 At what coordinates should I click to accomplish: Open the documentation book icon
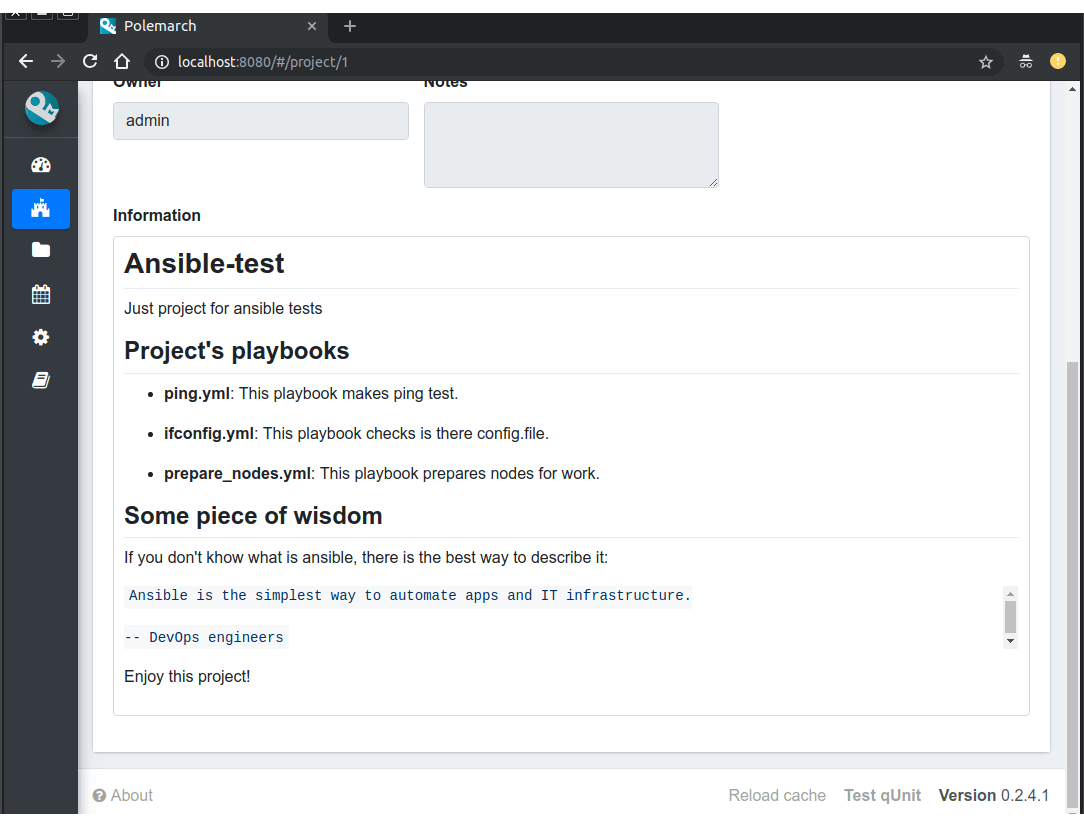(x=41, y=380)
